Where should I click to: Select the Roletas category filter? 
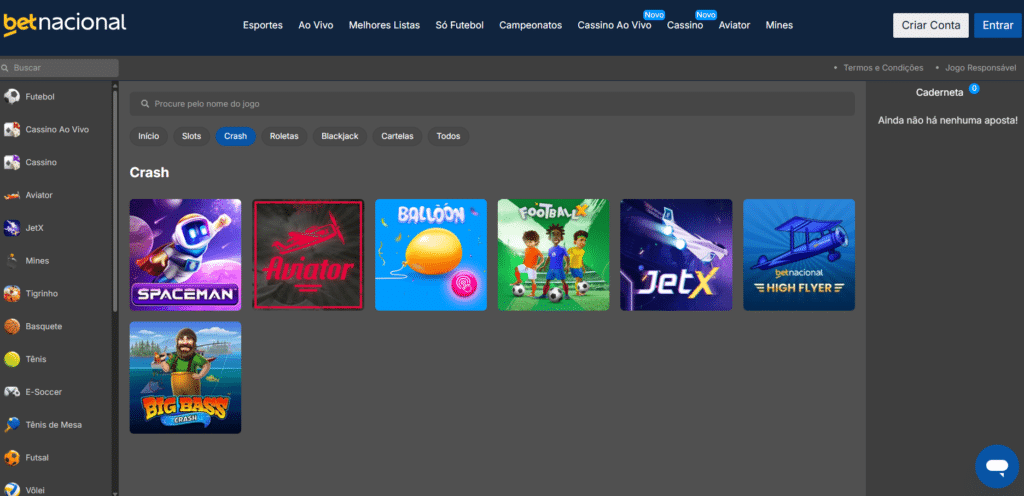(284, 136)
